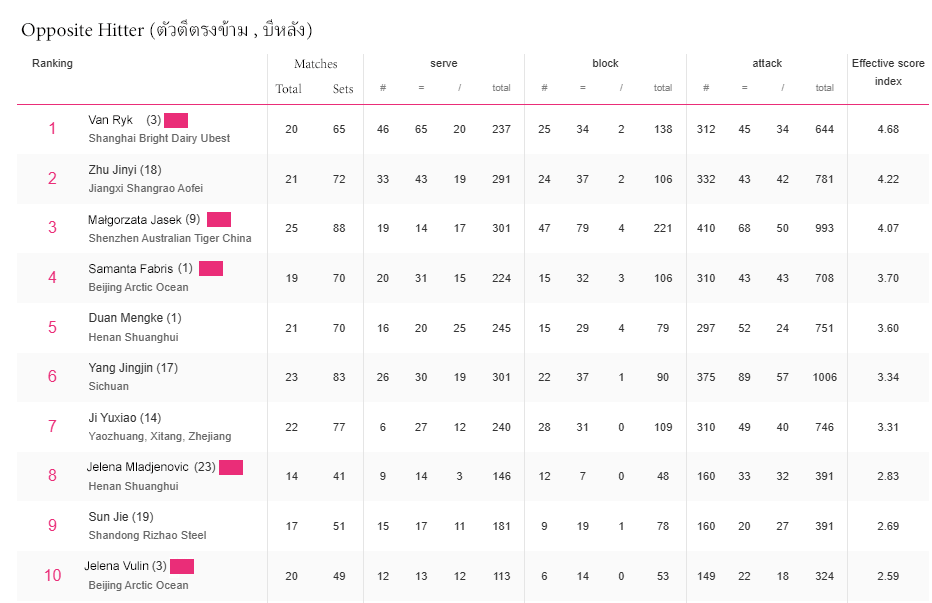This screenshot has height=603, width=932.
Task: Click the pink ranking number 7
Action: [52, 426]
